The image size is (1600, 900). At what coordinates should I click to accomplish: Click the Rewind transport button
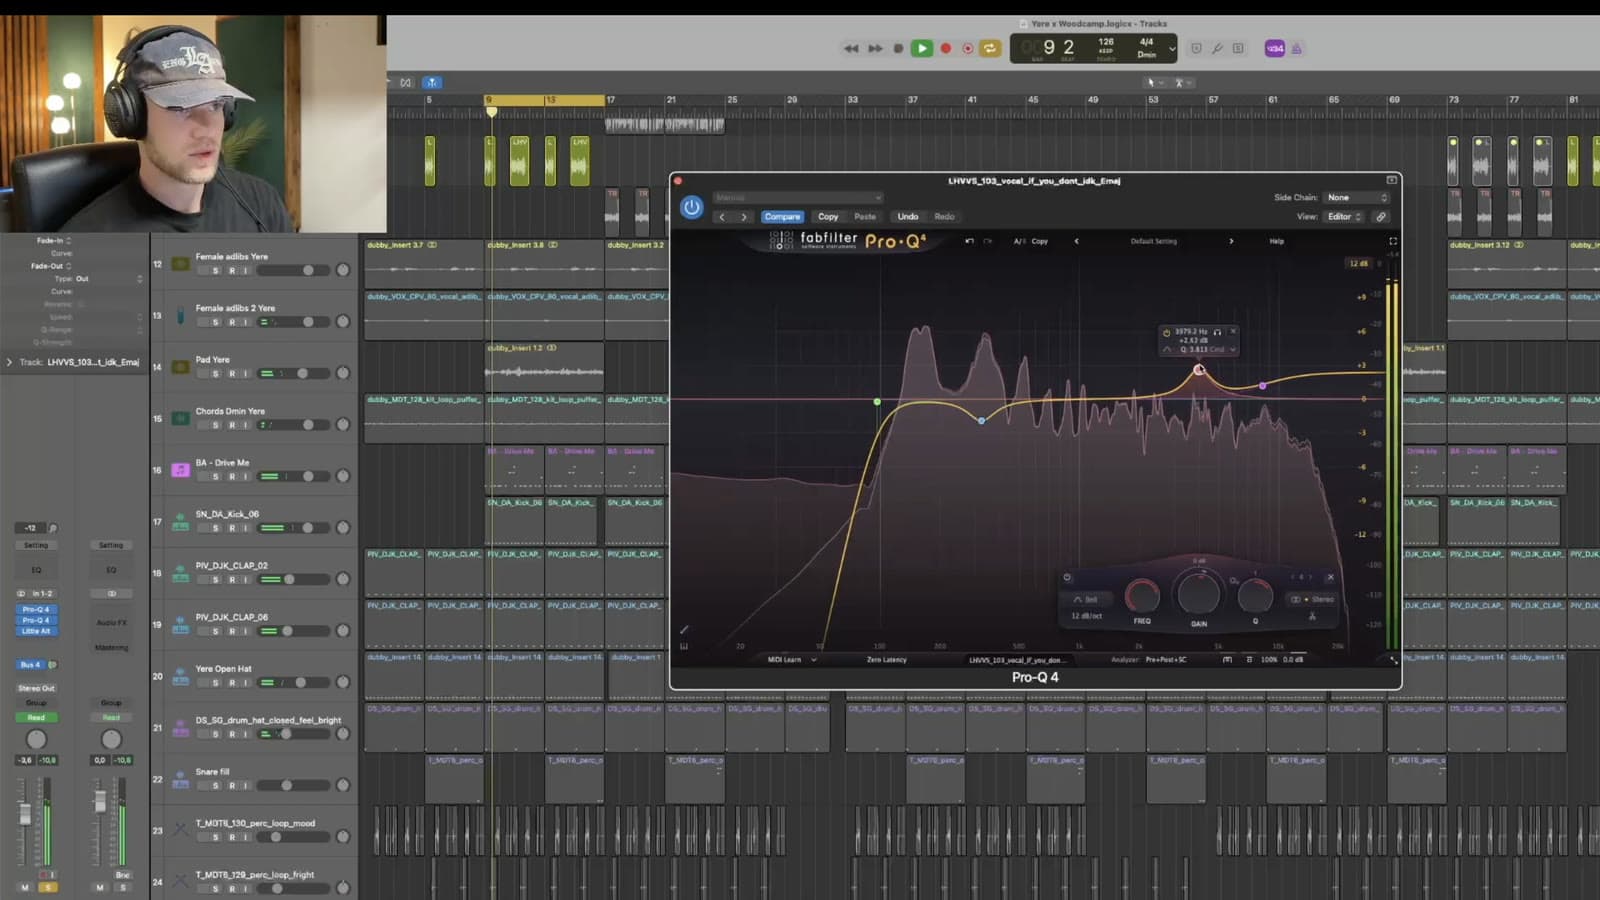coord(851,48)
